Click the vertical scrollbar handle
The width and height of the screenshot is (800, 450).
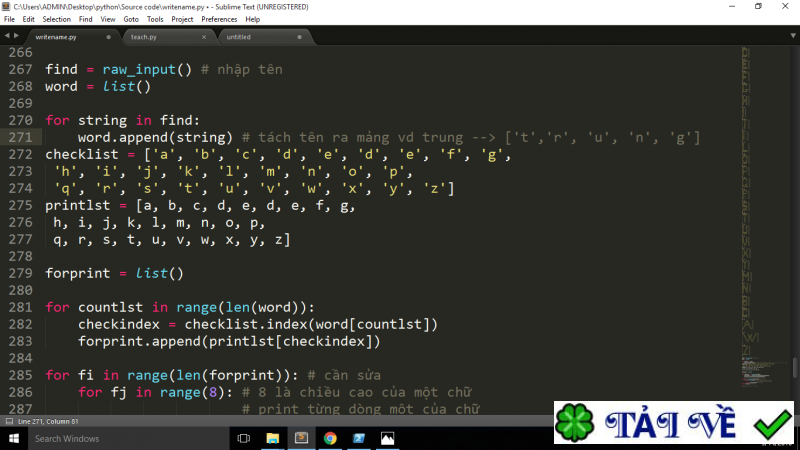coord(795,368)
